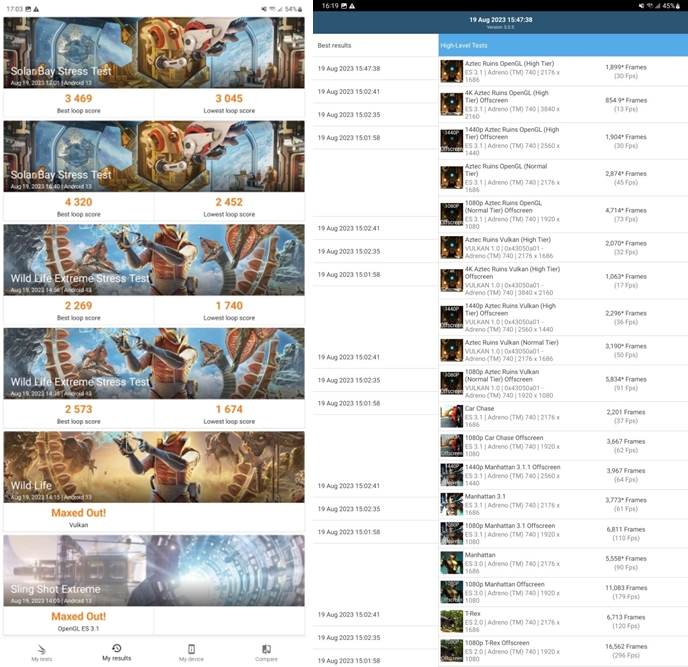The height and width of the screenshot is (667, 688).
Task: Tap the 3 045 lowest loop score
Action: click(229, 98)
